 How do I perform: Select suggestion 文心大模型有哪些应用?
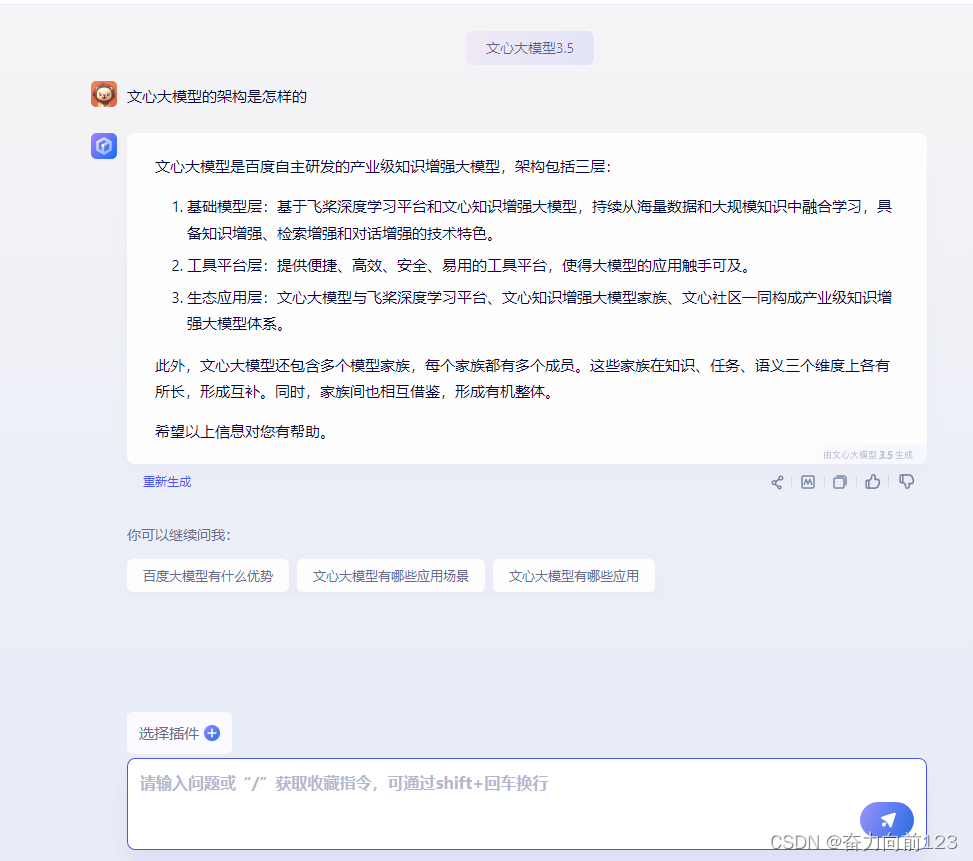click(x=574, y=576)
